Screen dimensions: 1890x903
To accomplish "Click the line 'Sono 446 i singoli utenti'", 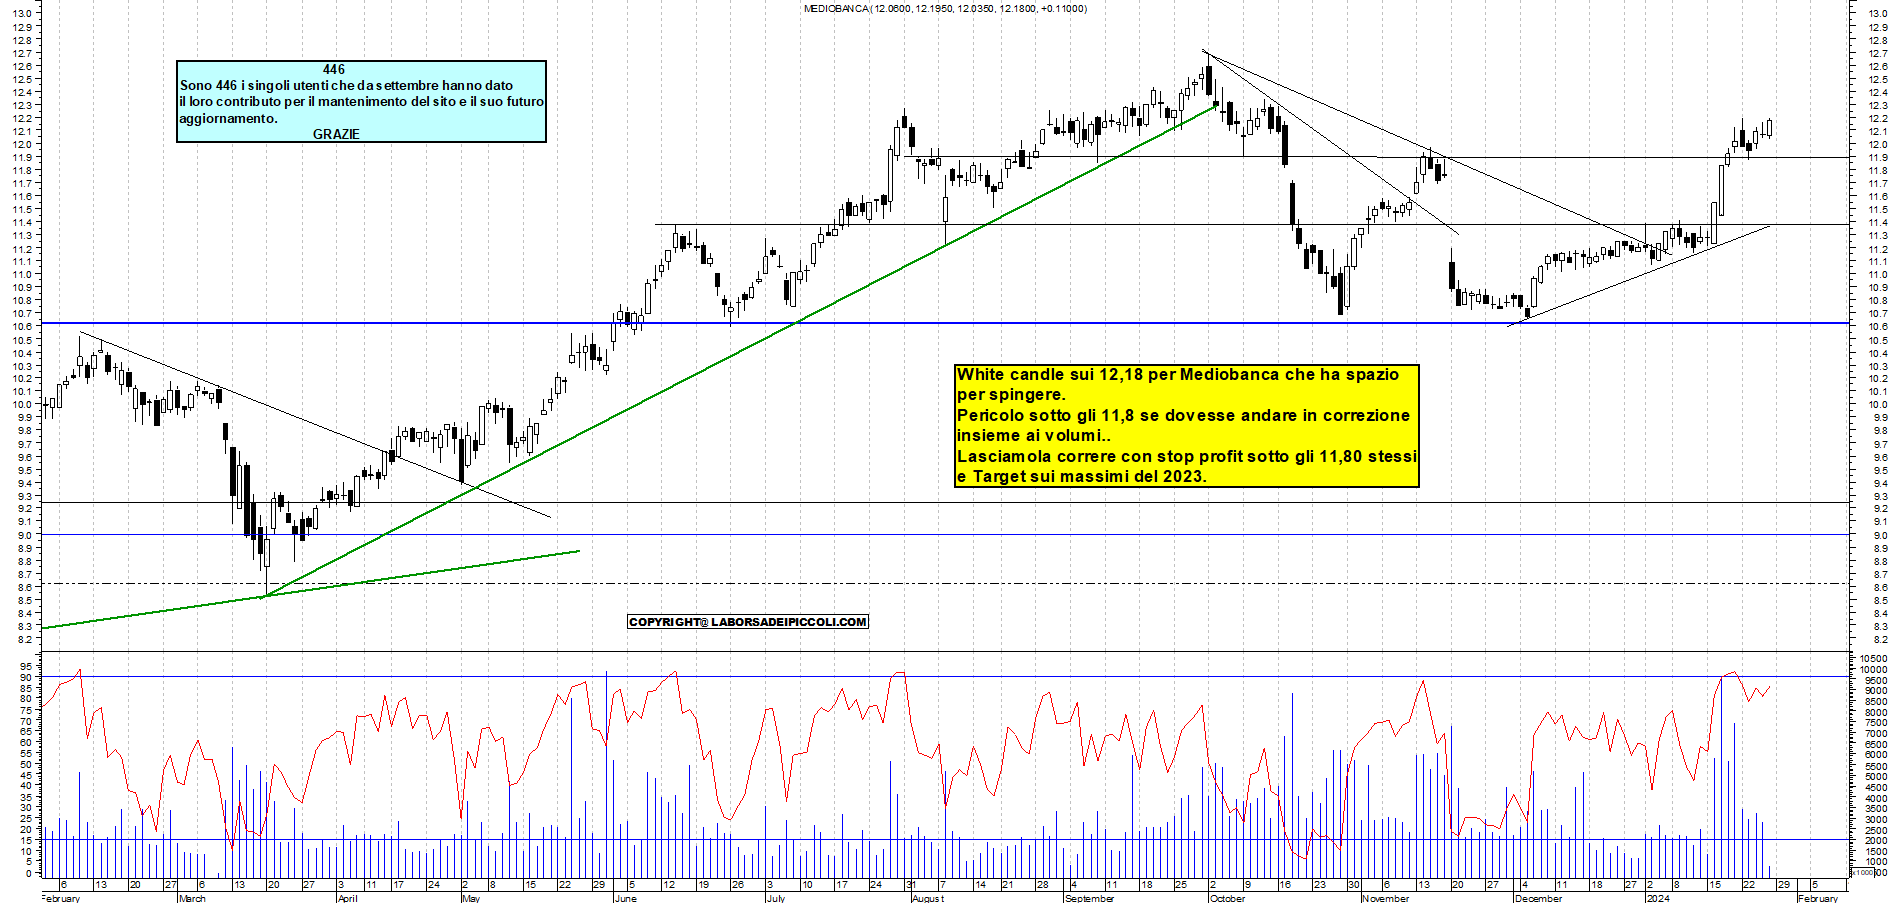I will 346,86.
